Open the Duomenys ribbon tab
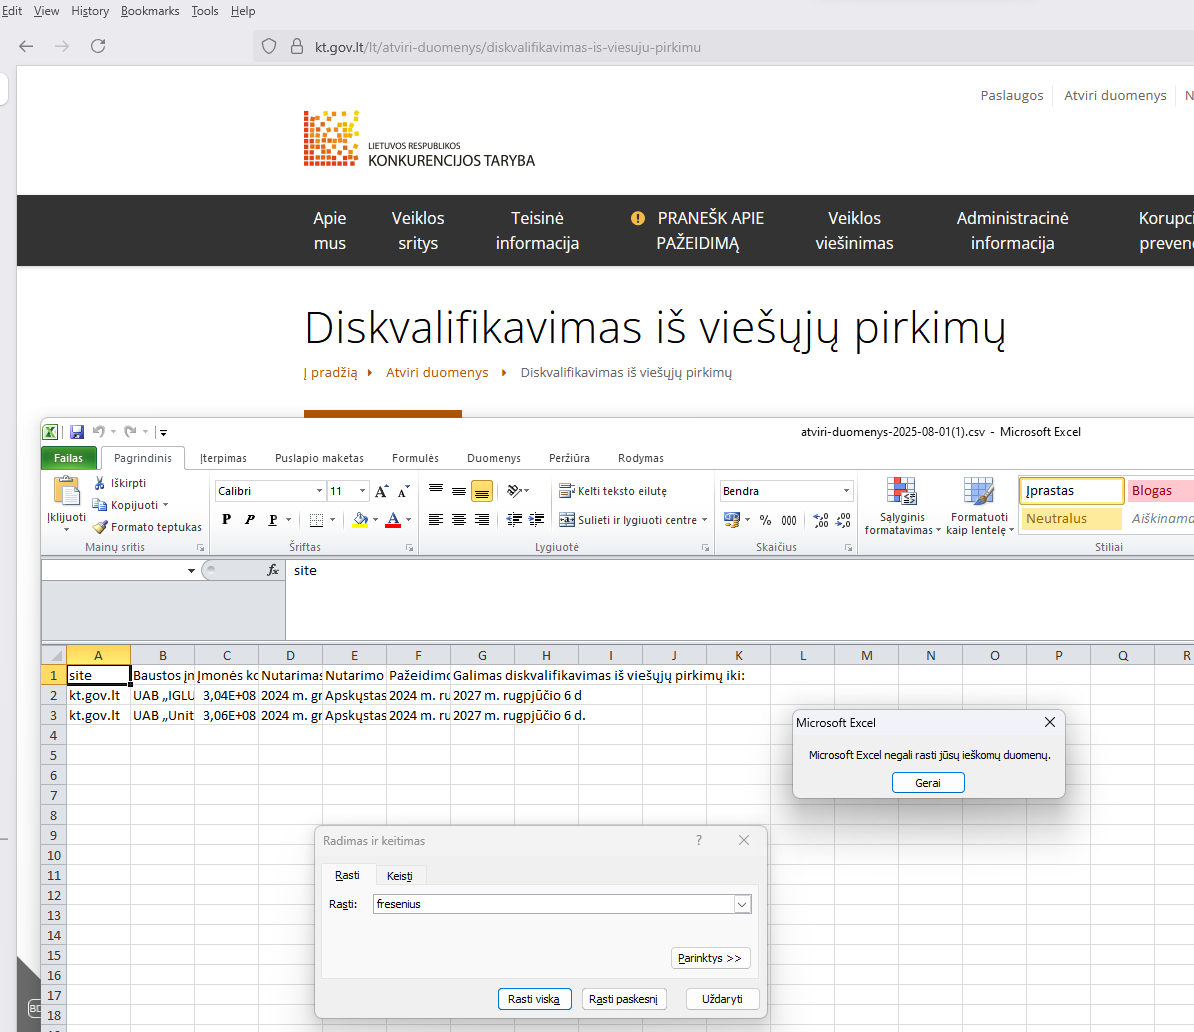1194x1032 pixels. (x=494, y=458)
